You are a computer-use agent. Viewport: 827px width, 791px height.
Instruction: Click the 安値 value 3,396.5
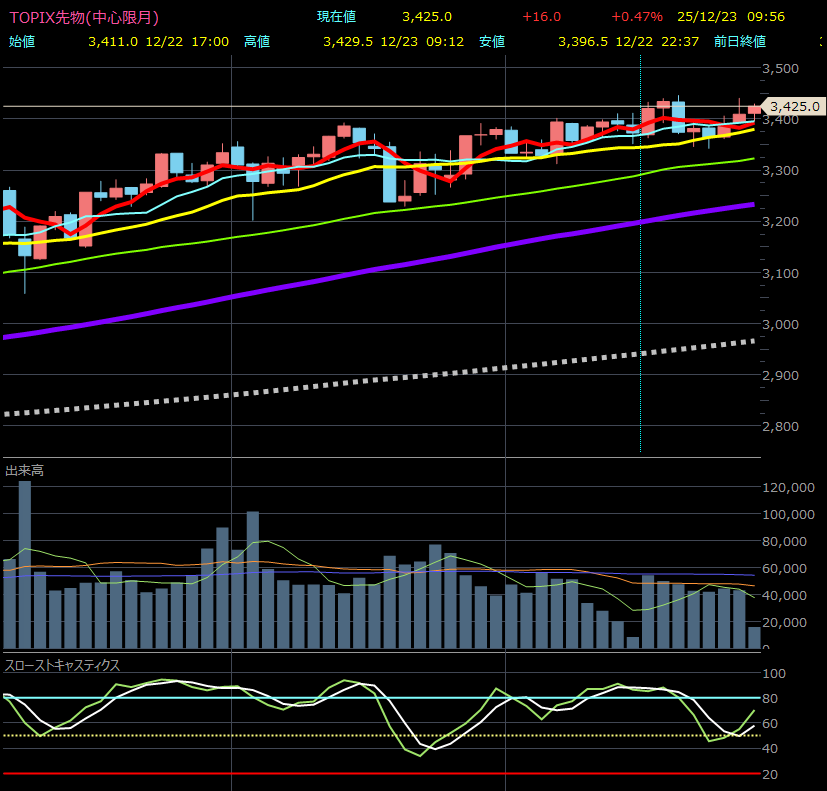[x=586, y=41]
